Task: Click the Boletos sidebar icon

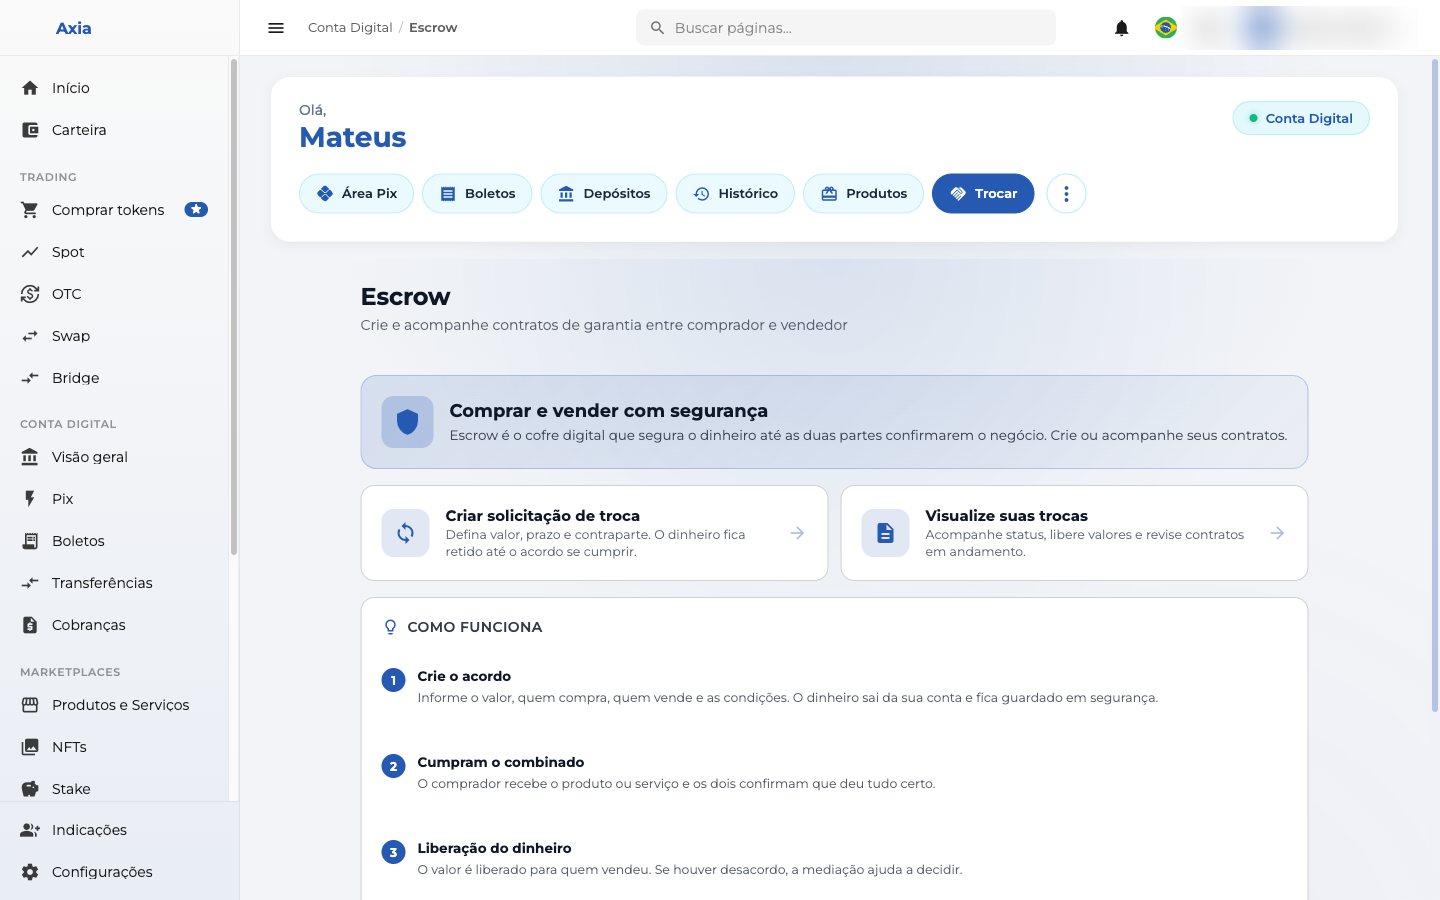Action: (x=30, y=541)
